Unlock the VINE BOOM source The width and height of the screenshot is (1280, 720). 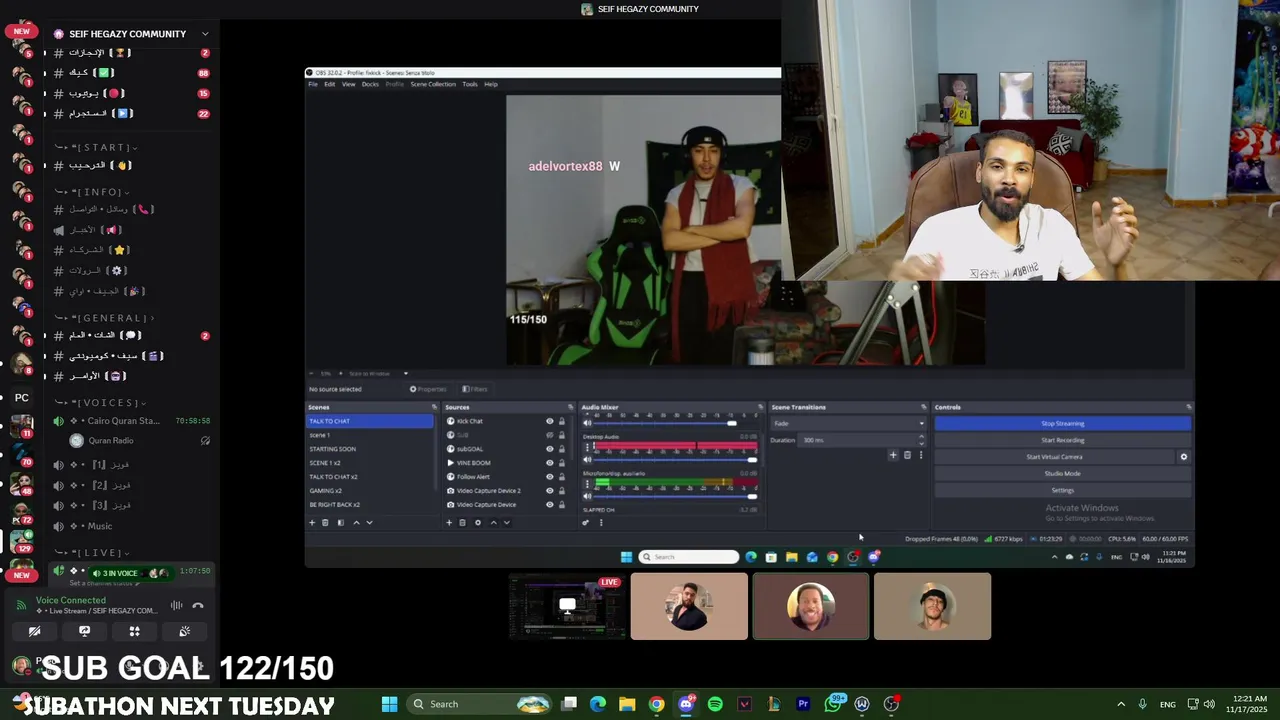(561, 463)
